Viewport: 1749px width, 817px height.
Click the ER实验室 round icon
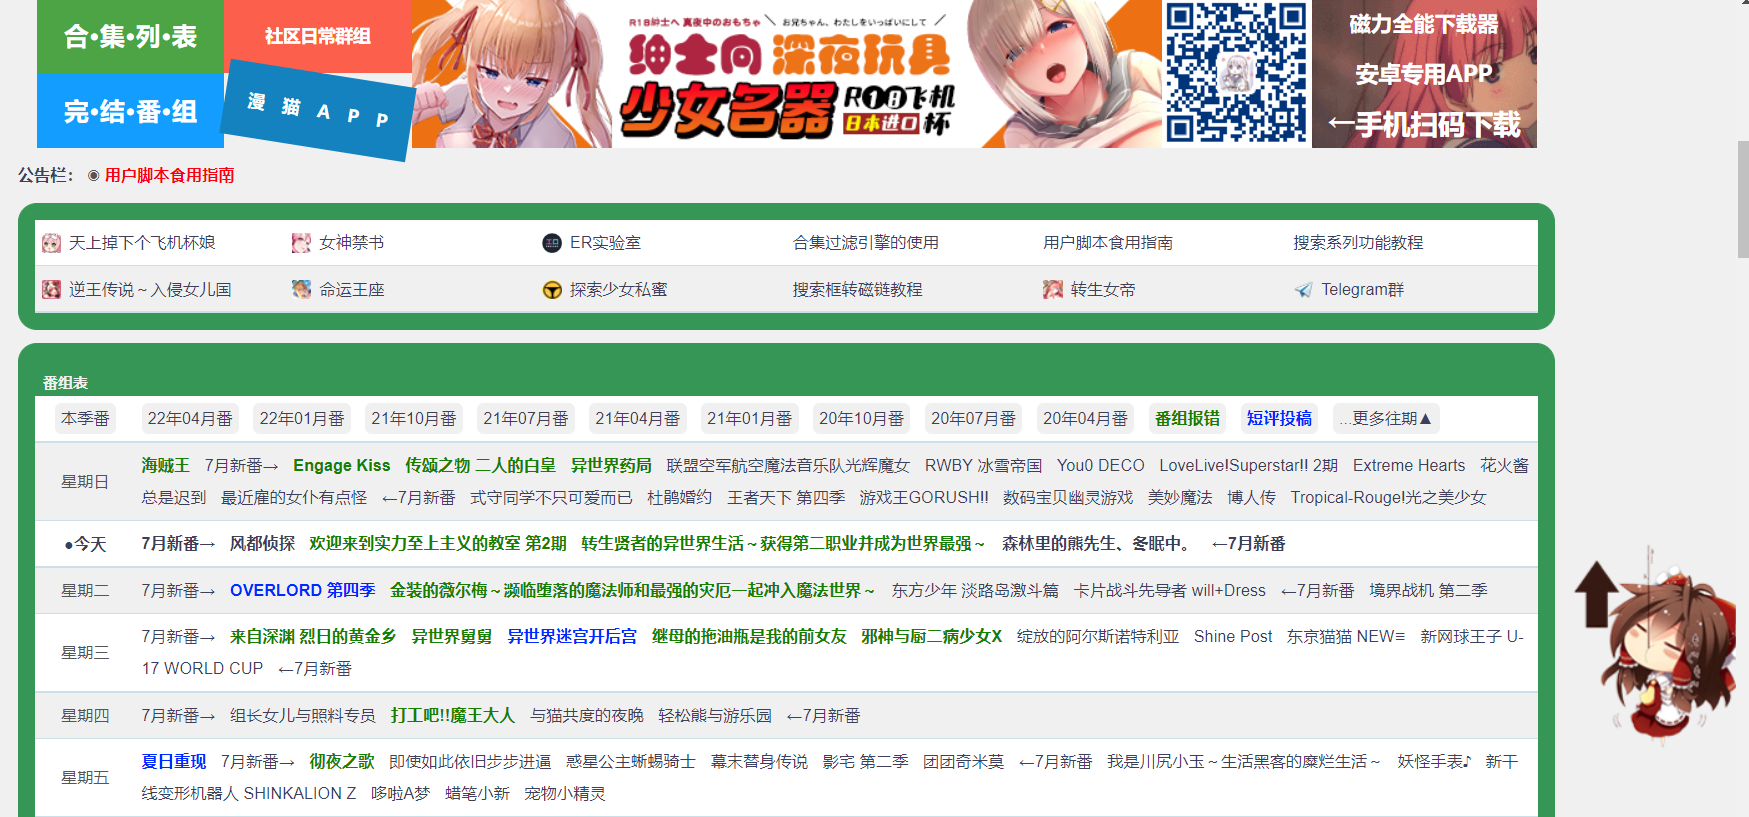click(552, 243)
